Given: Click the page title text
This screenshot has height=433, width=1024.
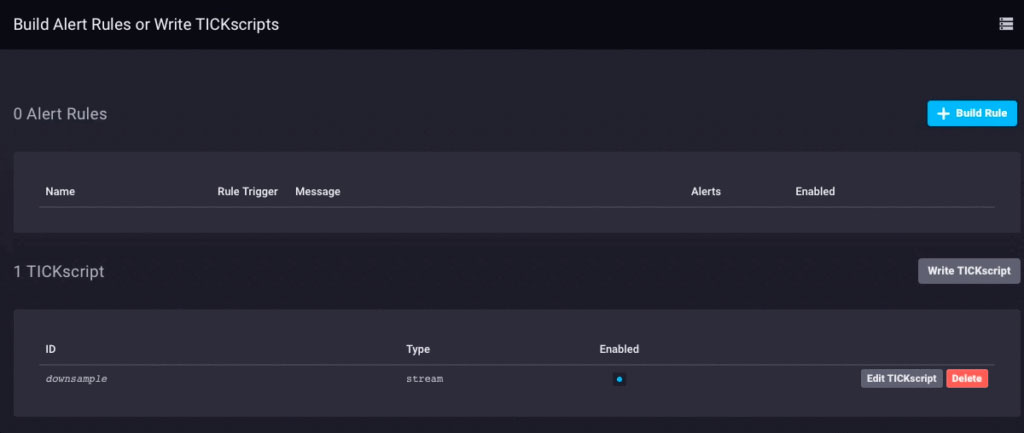Looking at the screenshot, I should tap(146, 24).
